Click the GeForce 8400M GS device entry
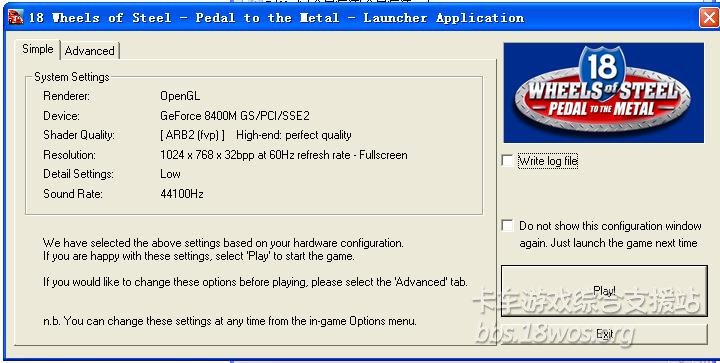720x363 pixels. pyautogui.click(x=235, y=116)
